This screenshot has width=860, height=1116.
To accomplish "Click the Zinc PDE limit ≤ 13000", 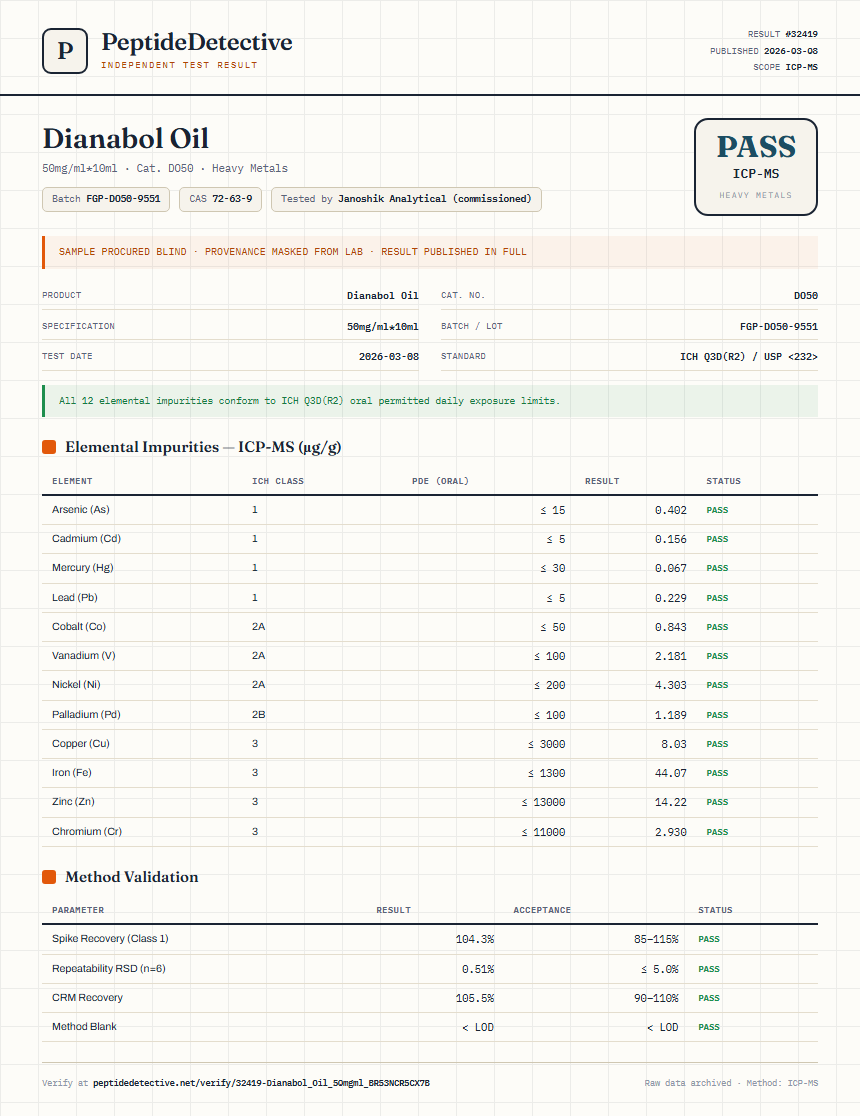I will [543, 802].
